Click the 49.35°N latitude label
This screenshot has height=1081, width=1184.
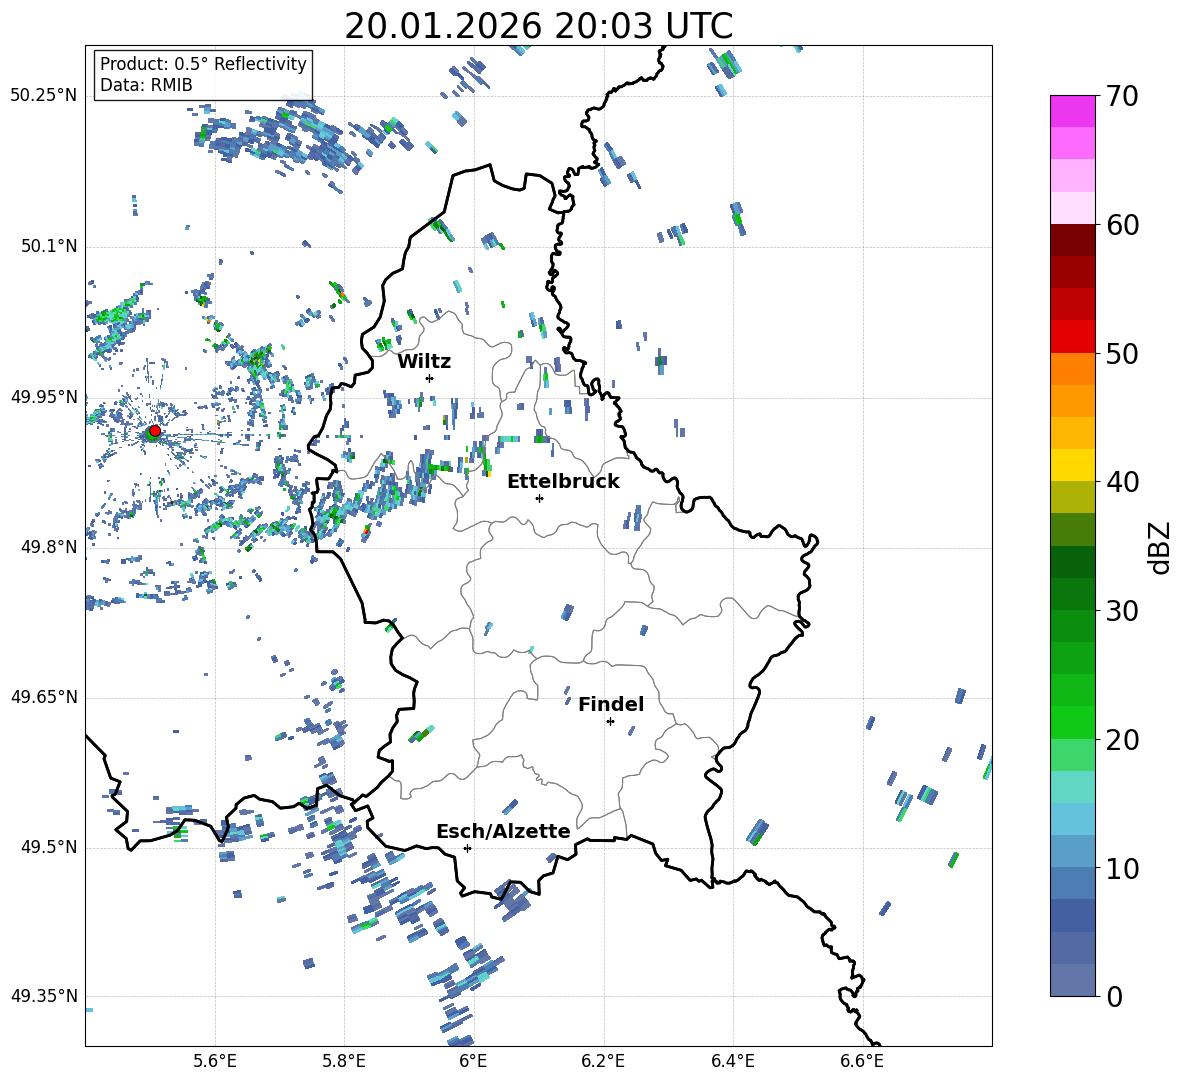click(44, 996)
